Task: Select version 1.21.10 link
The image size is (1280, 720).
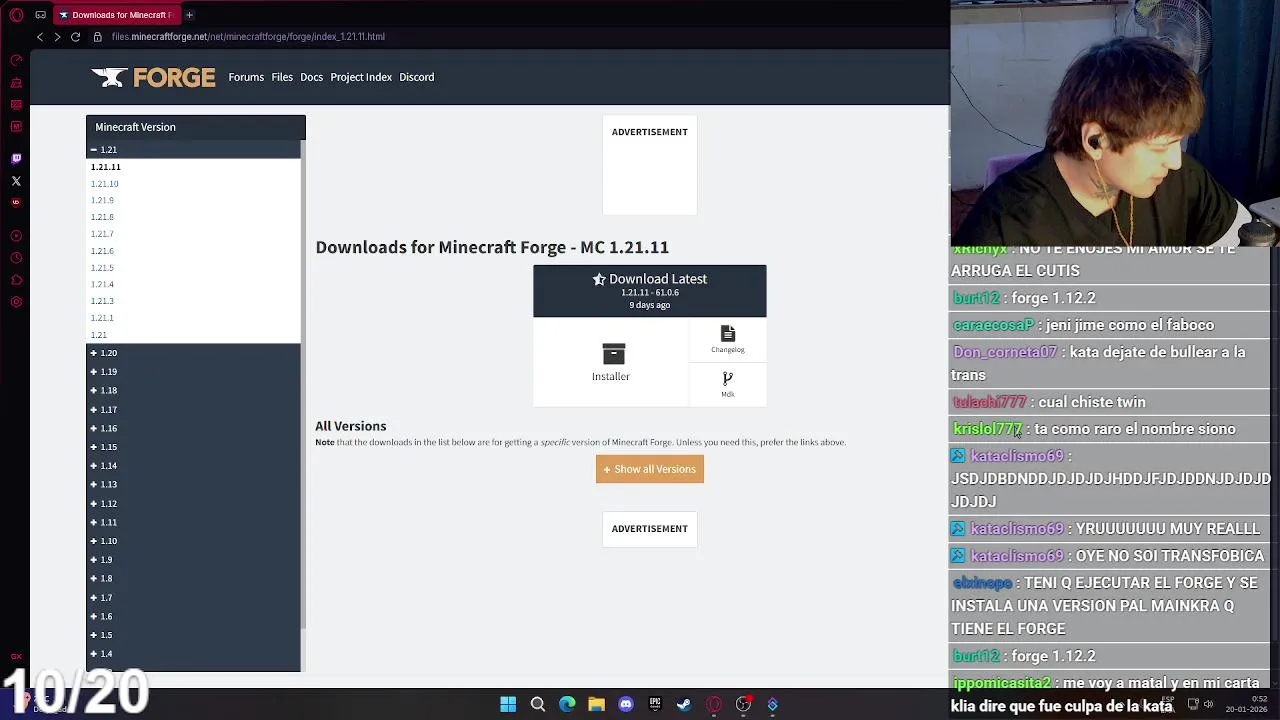Action: pos(104,184)
